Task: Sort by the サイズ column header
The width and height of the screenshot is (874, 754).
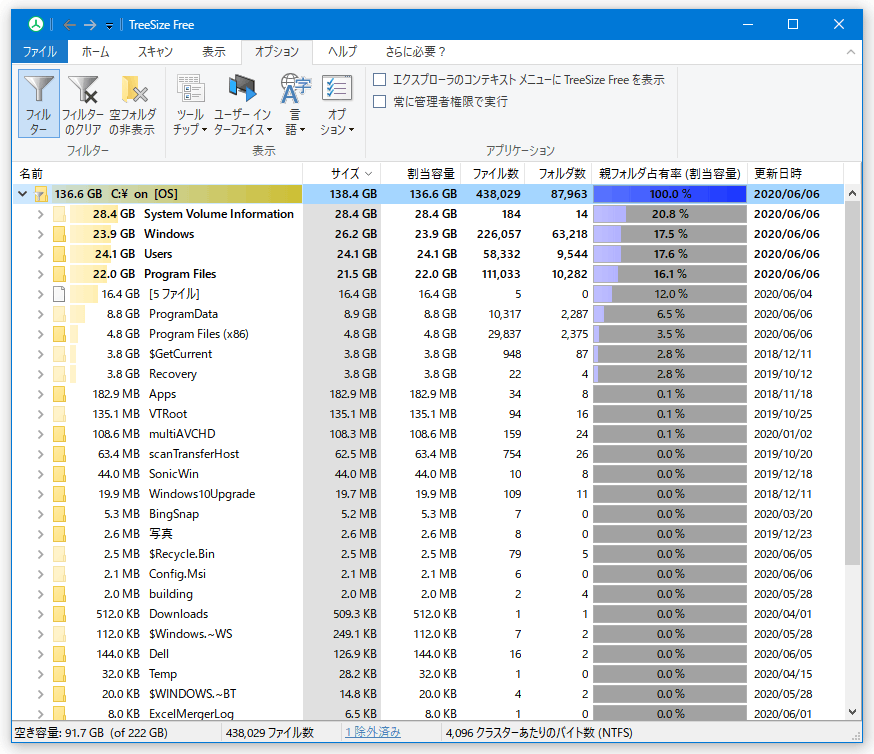Action: pos(342,174)
